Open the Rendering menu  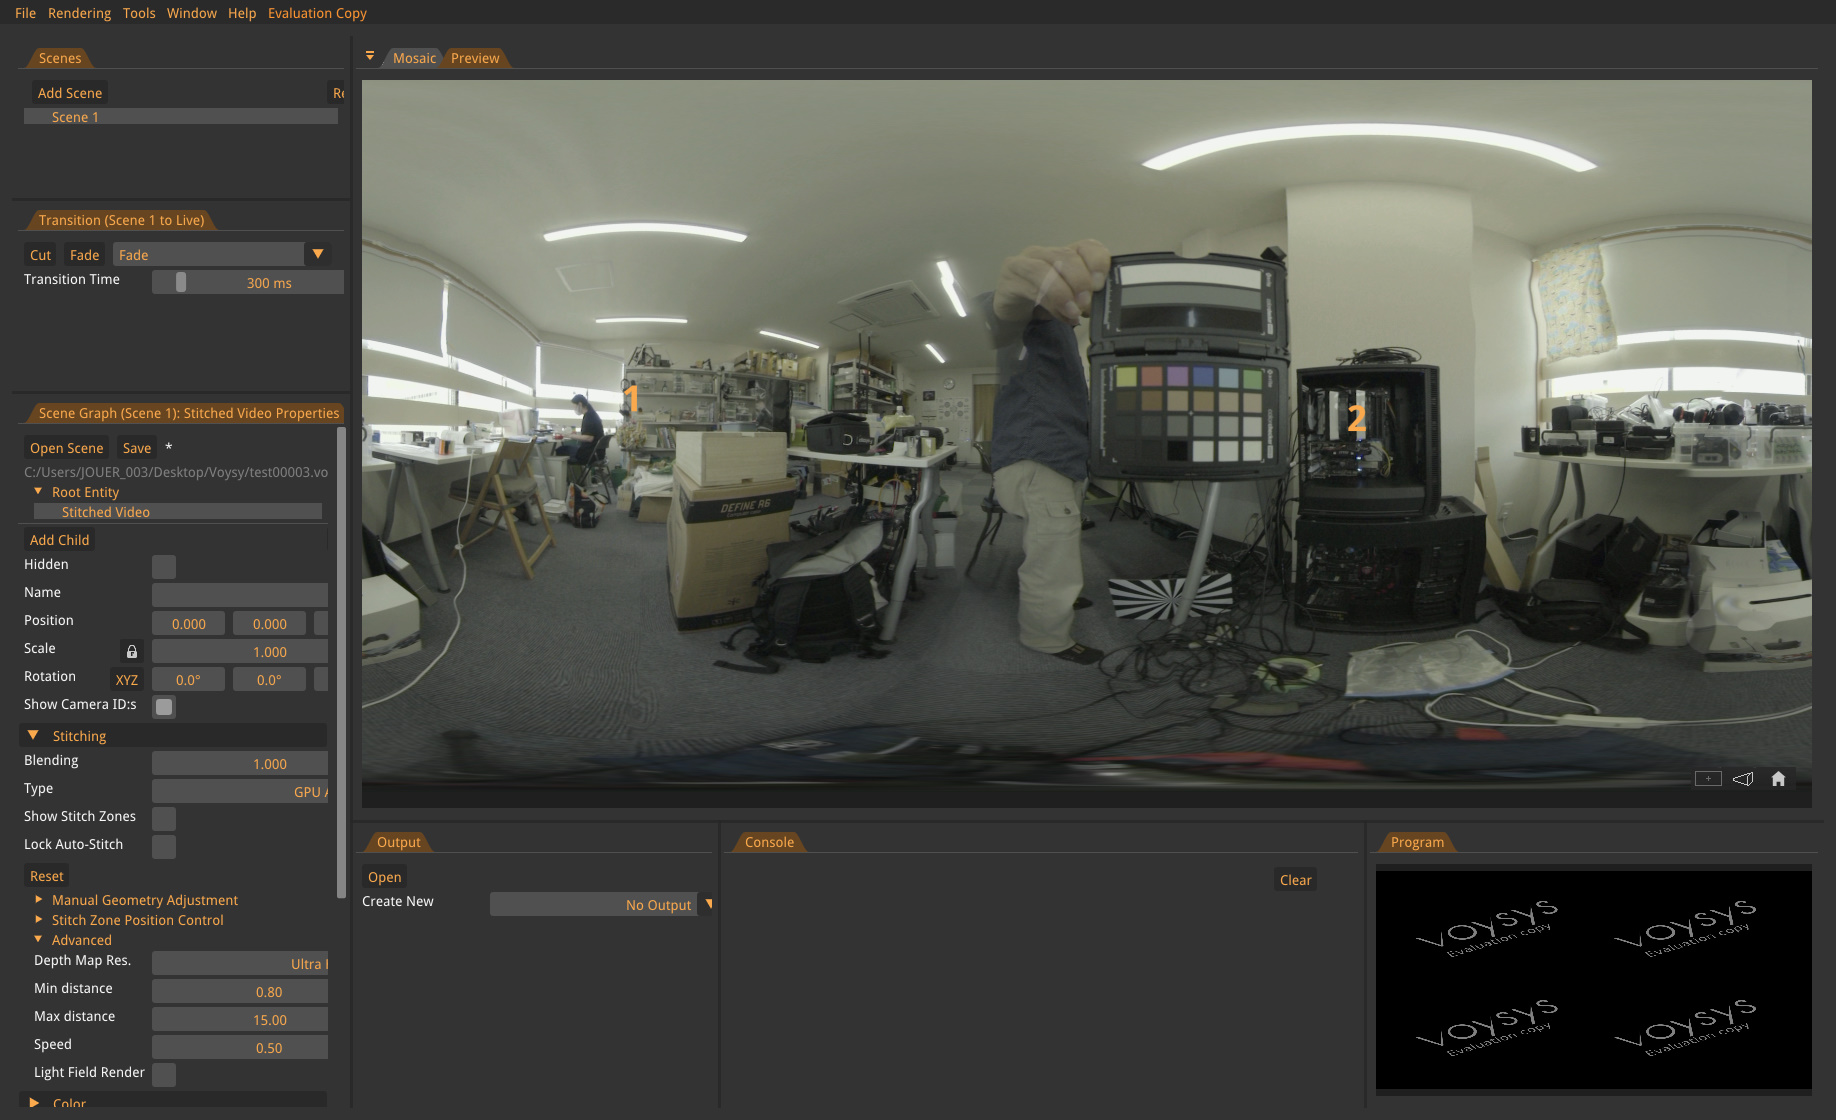(79, 12)
